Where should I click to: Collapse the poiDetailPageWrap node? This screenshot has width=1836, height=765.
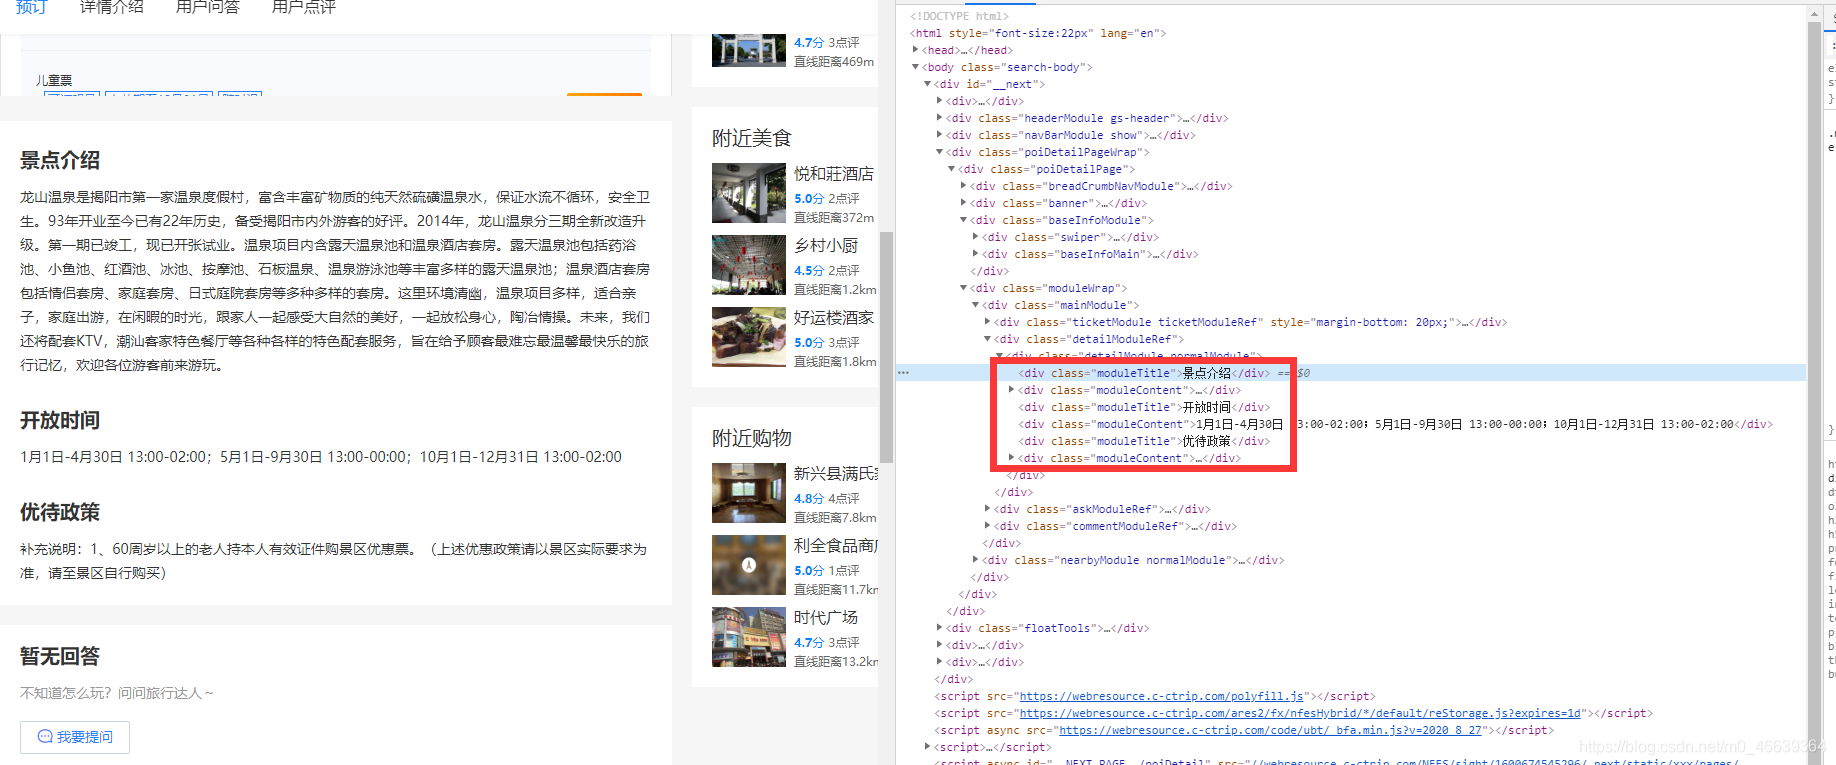(x=939, y=152)
